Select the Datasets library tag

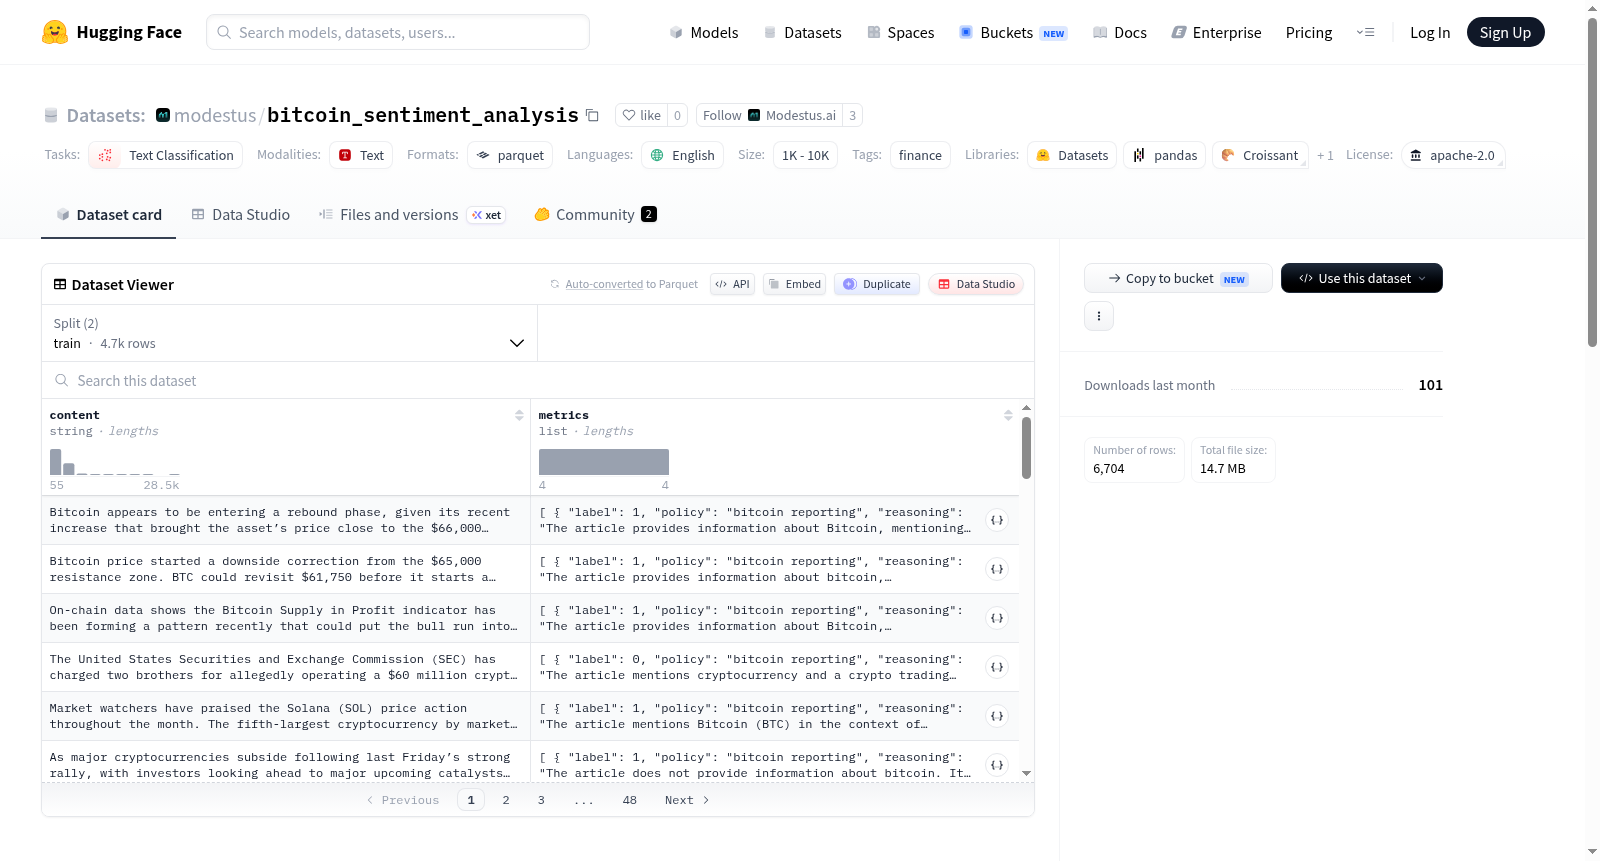(x=1072, y=155)
